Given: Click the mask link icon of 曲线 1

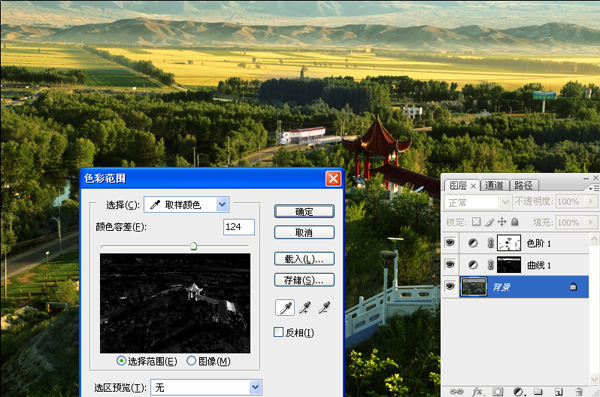Looking at the screenshot, I should tap(491, 265).
